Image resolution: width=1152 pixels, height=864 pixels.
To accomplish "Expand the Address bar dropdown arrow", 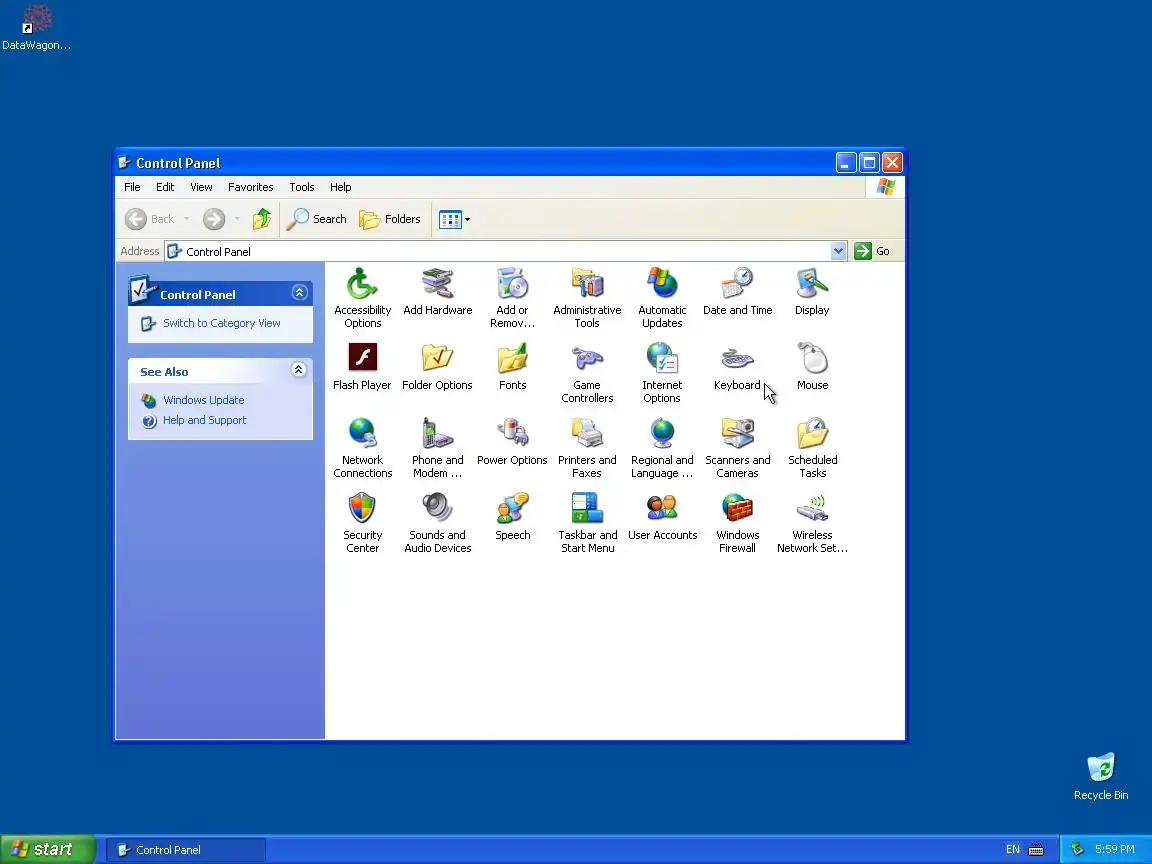I will pyautogui.click(x=838, y=251).
